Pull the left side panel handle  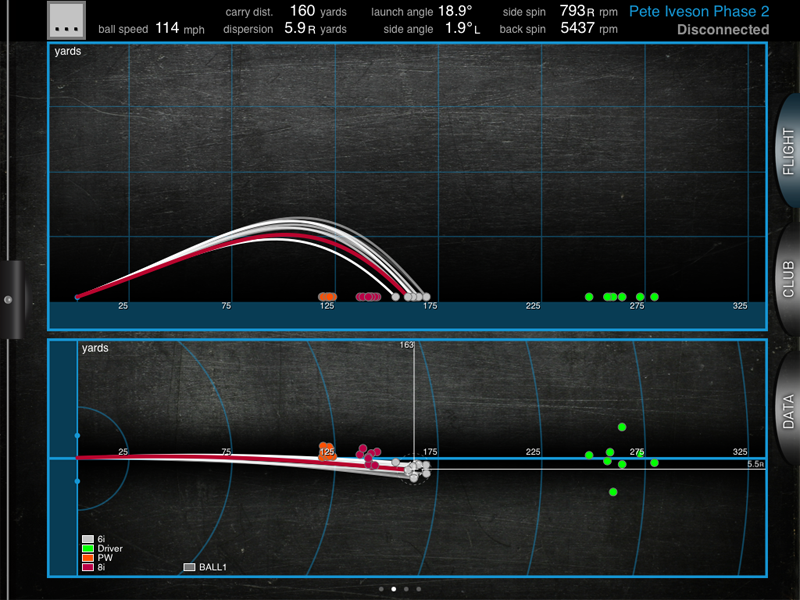click(8, 299)
